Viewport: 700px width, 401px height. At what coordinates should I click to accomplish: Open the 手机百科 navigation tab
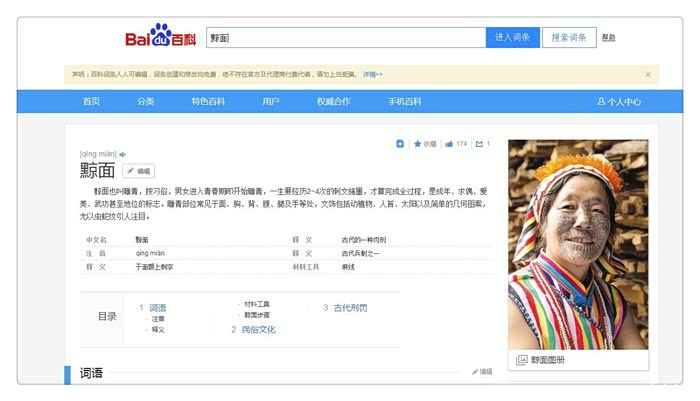(x=404, y=101)
